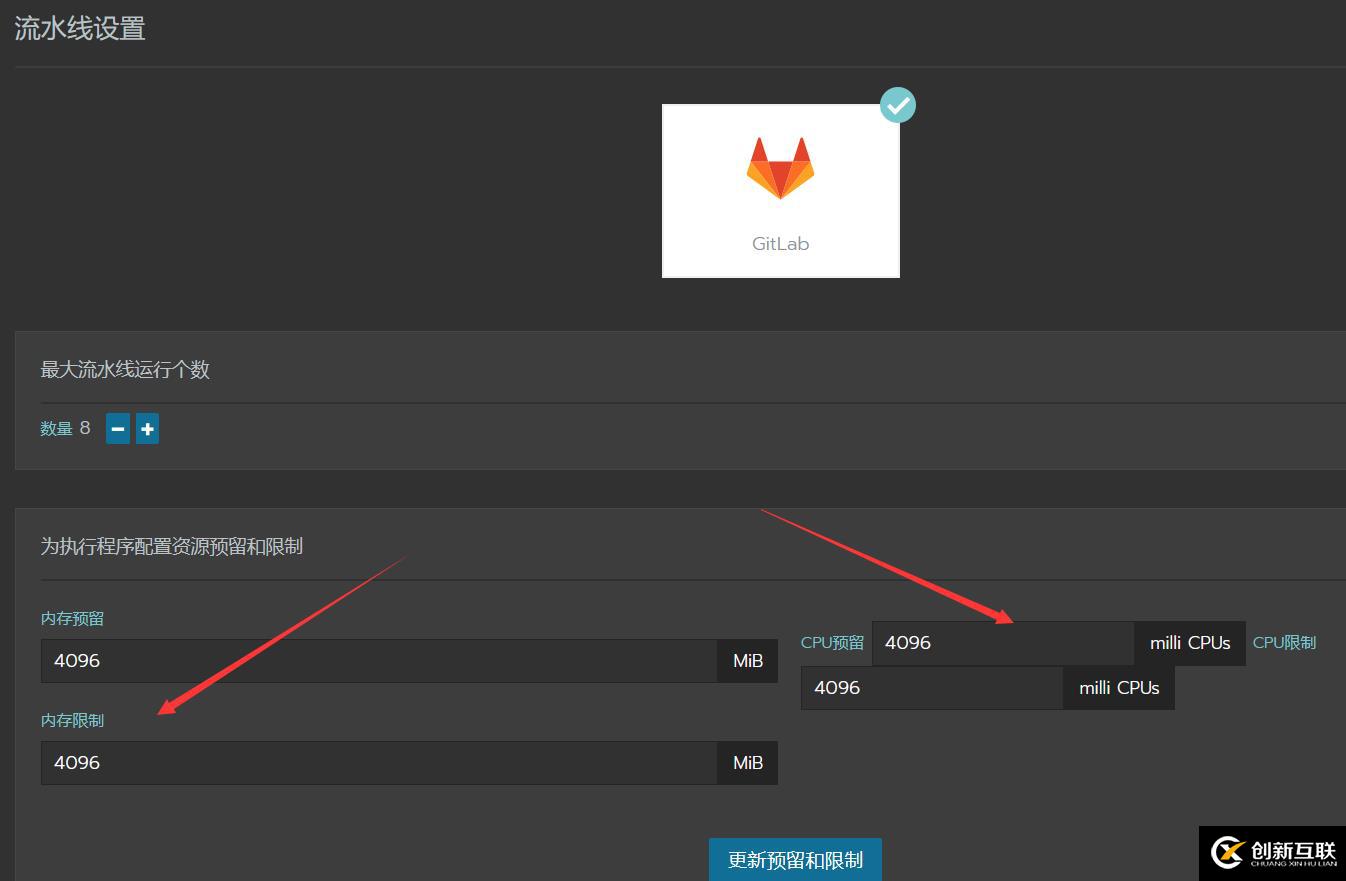Click the 最大流水线运行个数 section heading

(x=125, y=369)
